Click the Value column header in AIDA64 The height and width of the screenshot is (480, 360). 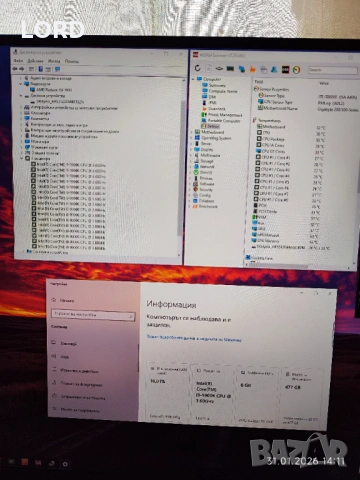pyautogui.click(x=324, y=83)
